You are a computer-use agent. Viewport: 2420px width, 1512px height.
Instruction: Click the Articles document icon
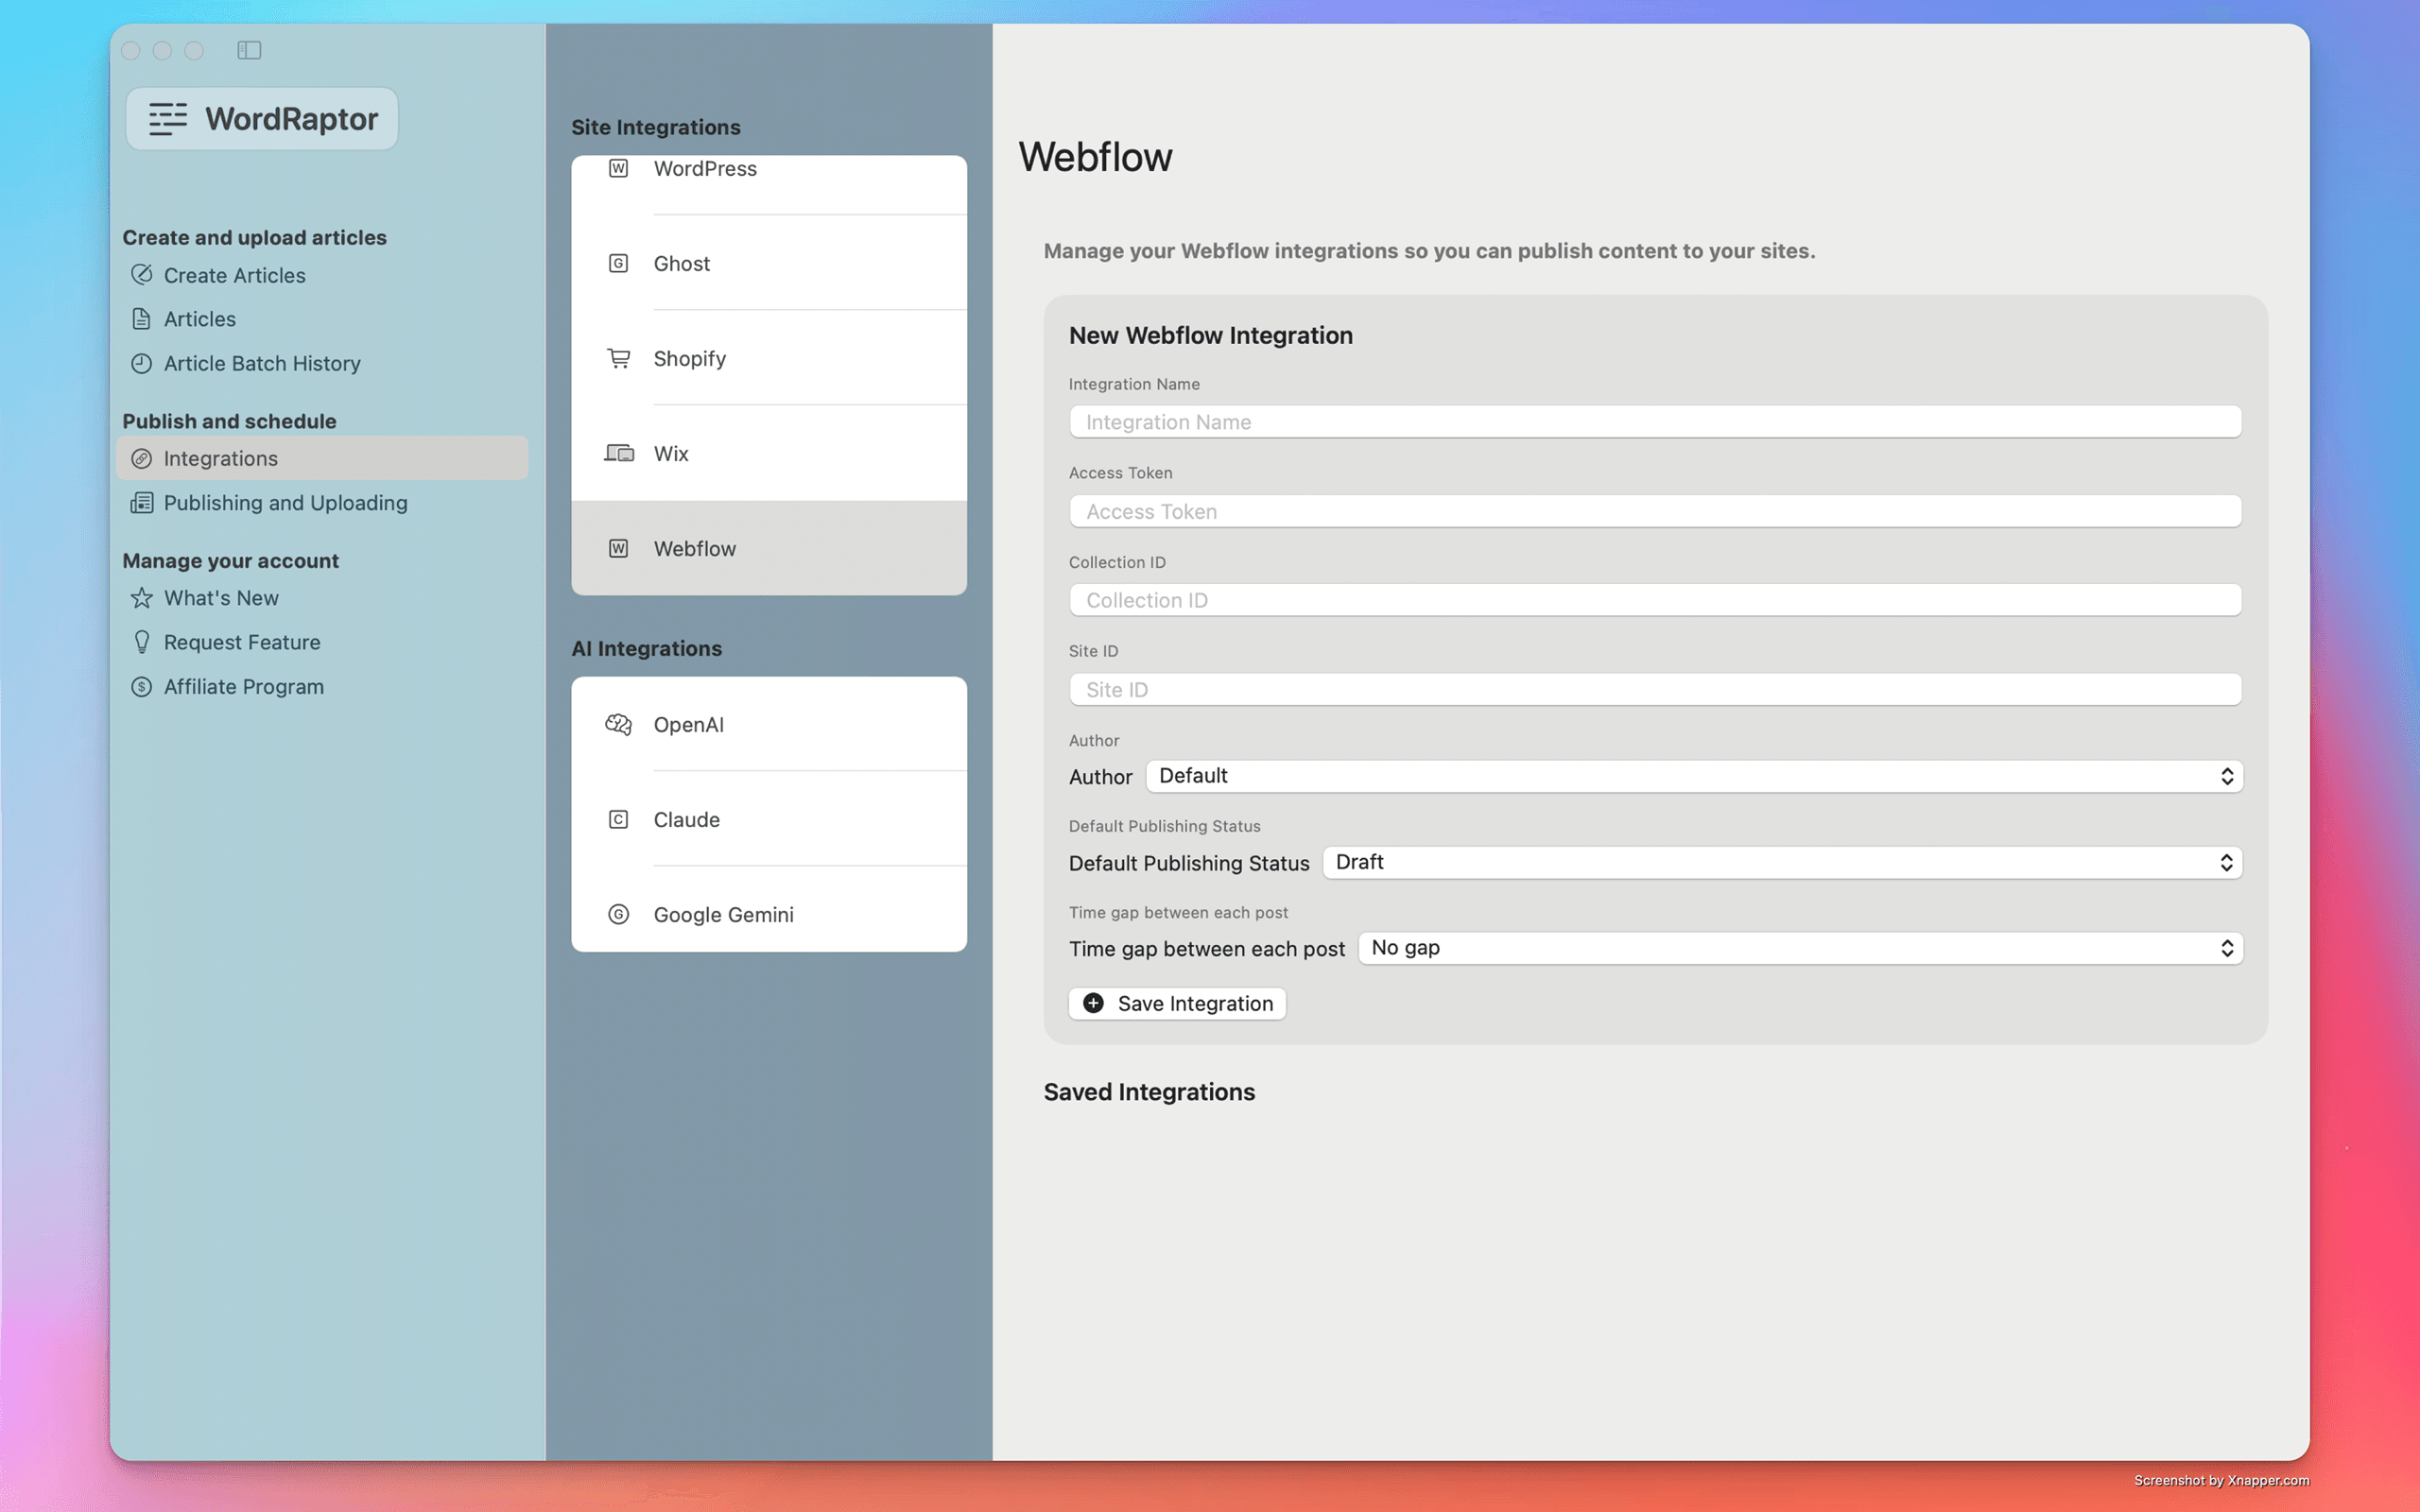coord(142,319)
